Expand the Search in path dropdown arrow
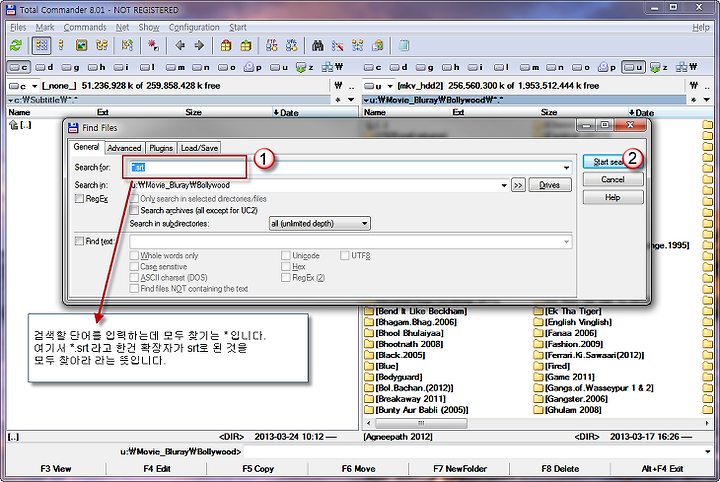This screenshot has height=482, width=720. pos(504,185)
